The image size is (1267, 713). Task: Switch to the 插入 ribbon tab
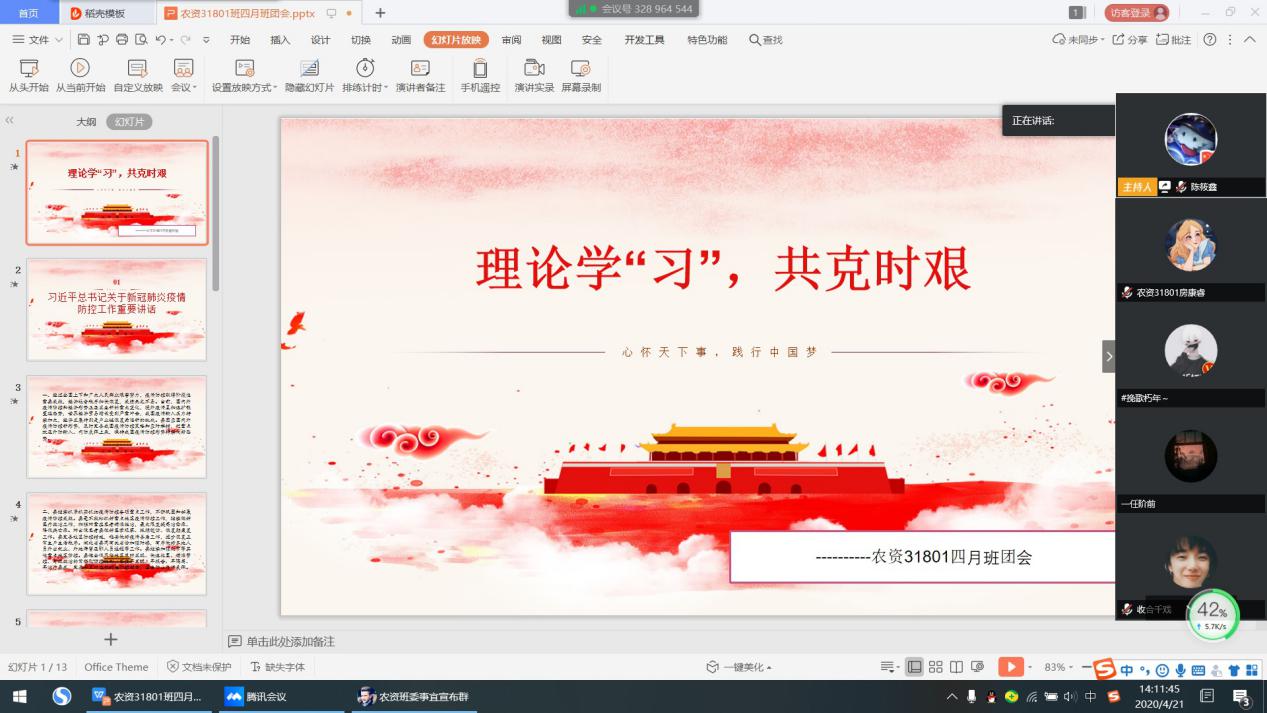click(x=281, y=40)
